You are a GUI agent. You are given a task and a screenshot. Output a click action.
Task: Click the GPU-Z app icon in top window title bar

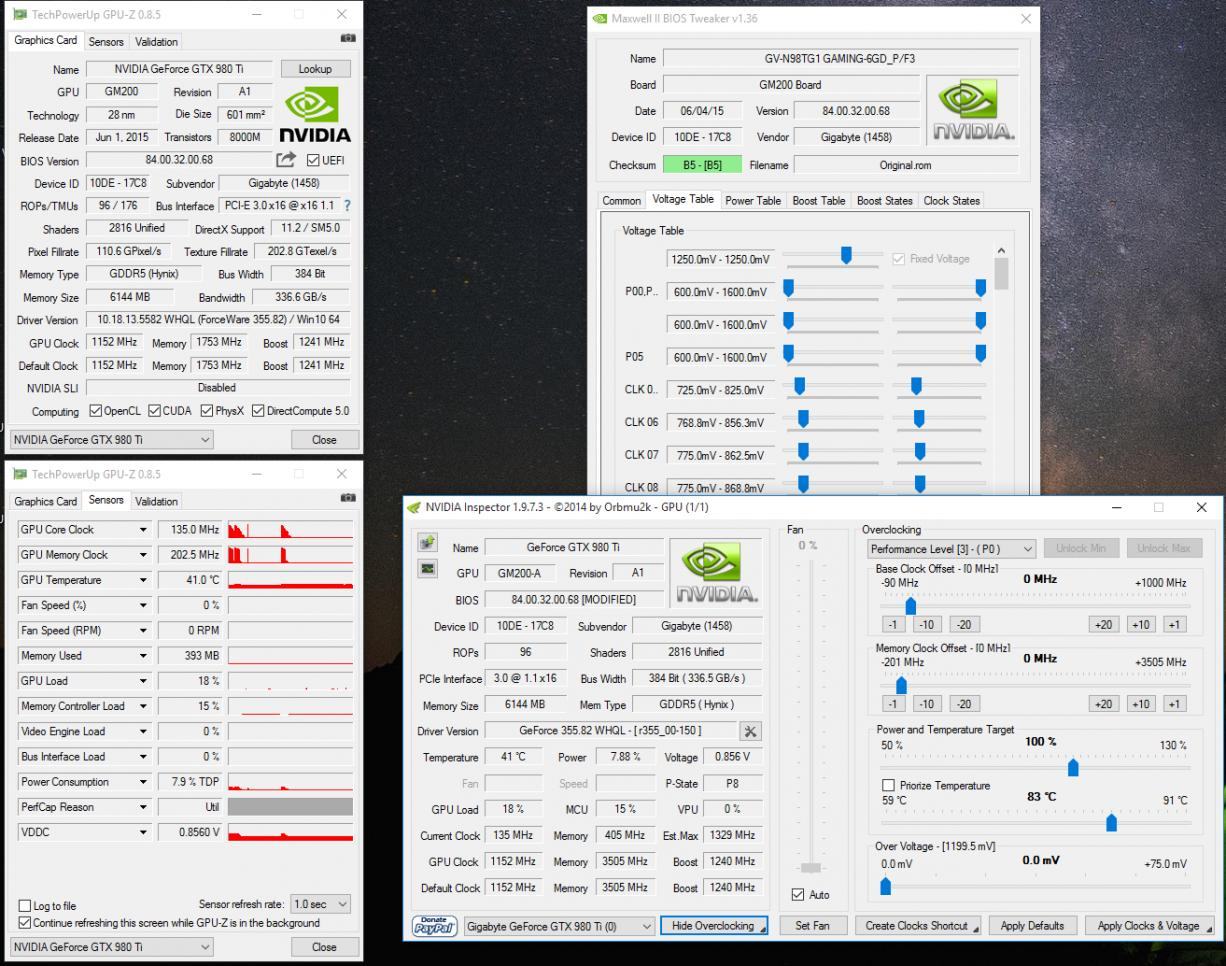[x=19, y=15]
